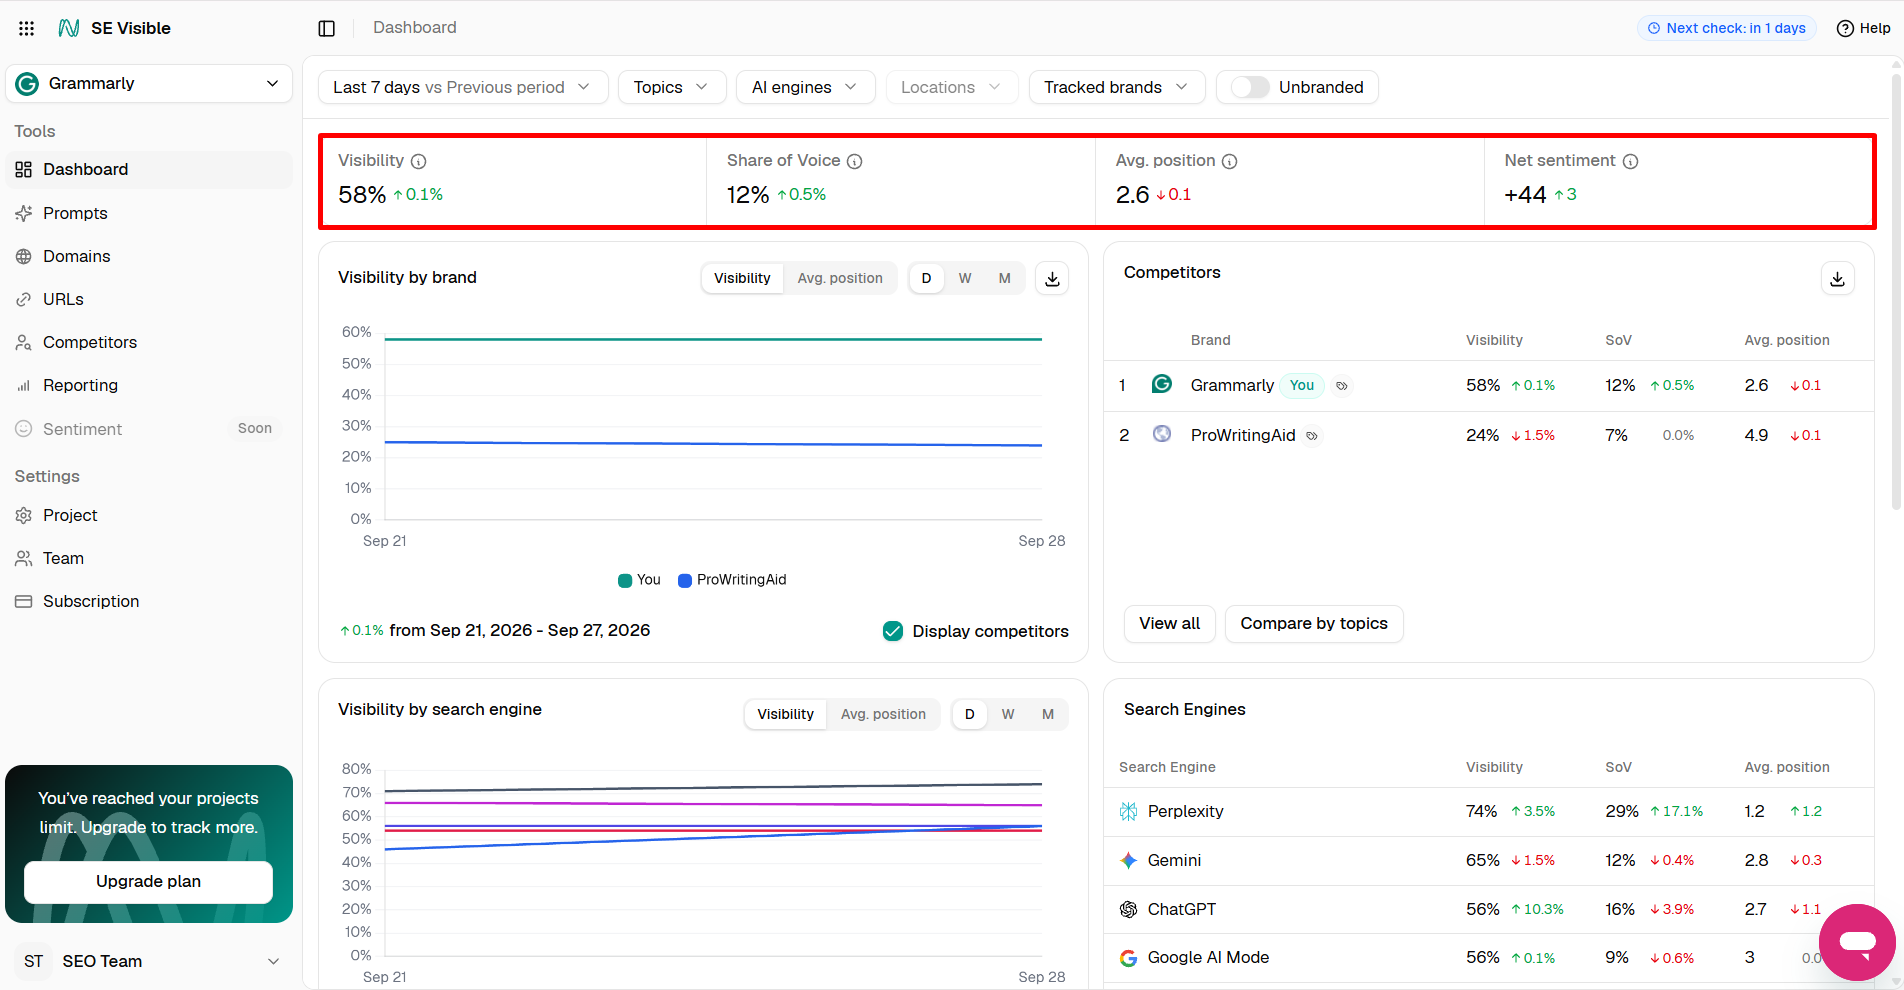
Task: Click link icon next to Grammarly brand
Action: [1342, 386]
